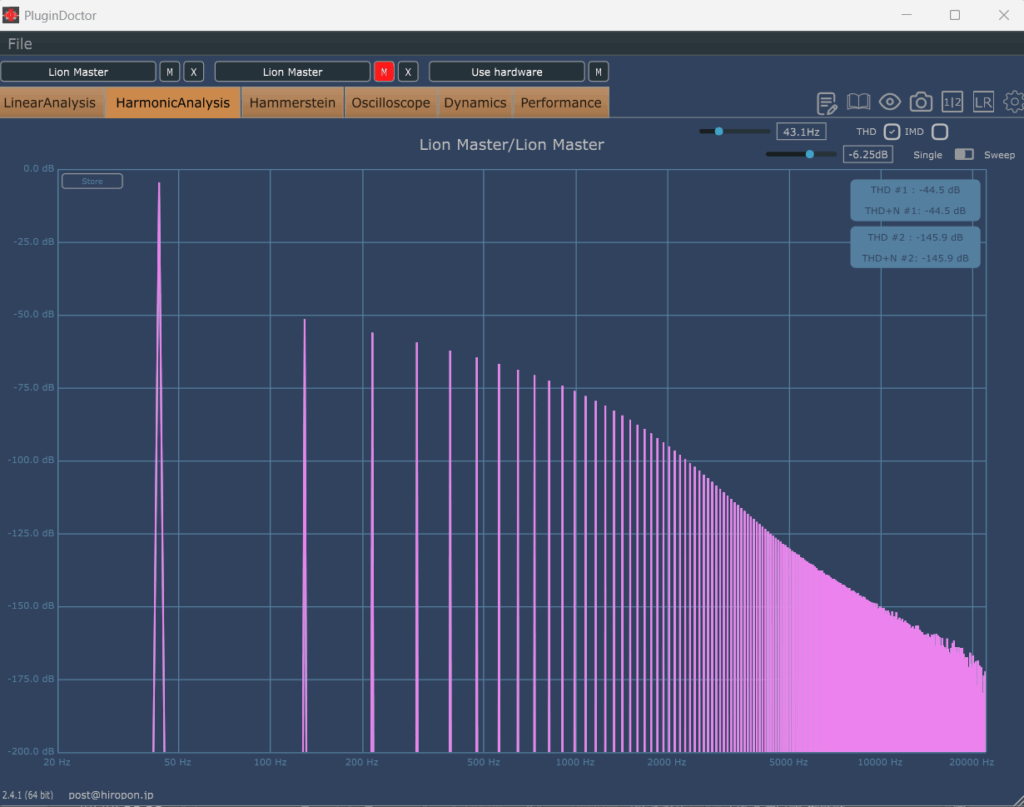
Task: Click the THD #1 readout box
Action: click(915, 200)
